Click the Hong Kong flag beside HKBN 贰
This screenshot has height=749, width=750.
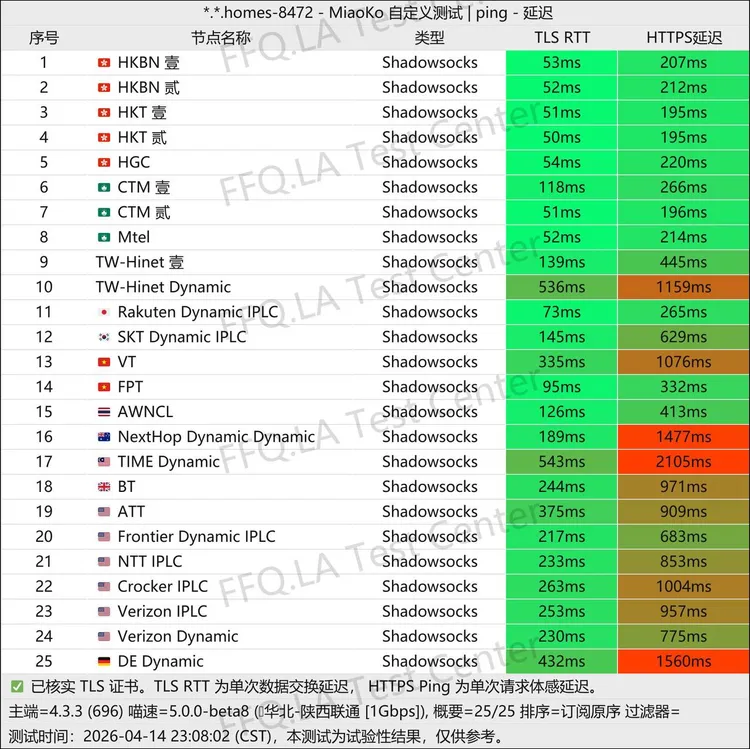point(104,88)
